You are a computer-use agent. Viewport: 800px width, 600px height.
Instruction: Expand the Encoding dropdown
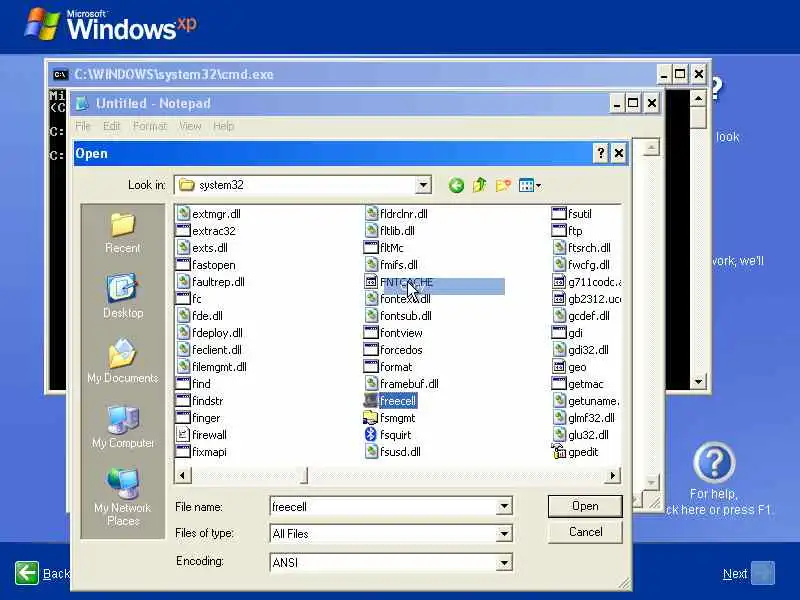(x=504, y=562)
